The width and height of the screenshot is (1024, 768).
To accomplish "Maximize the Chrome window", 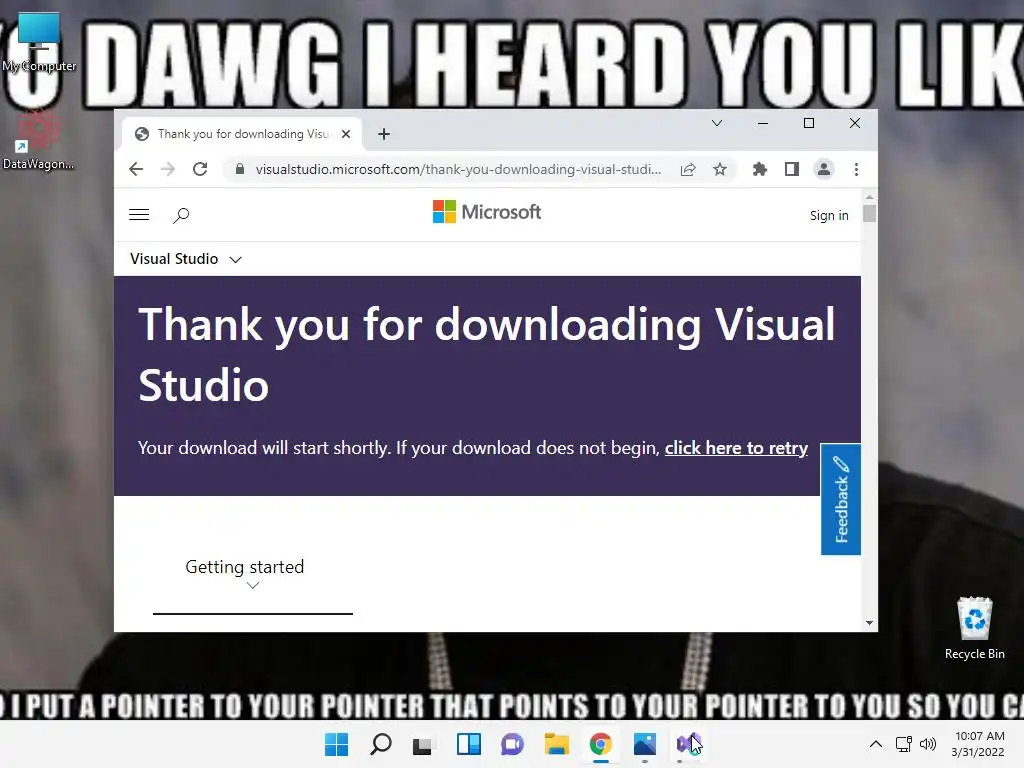I will click(x=808, y=123).
